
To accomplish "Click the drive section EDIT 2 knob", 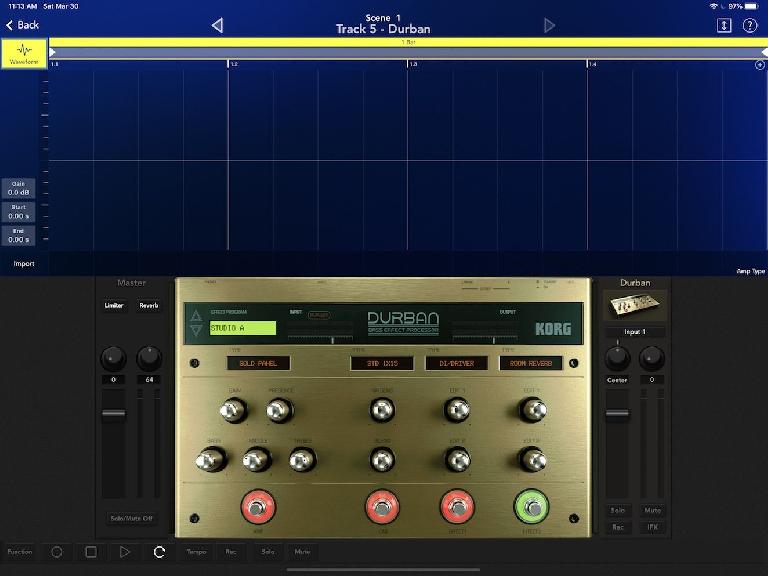I will pyautogui.click(x=457, y=460).
